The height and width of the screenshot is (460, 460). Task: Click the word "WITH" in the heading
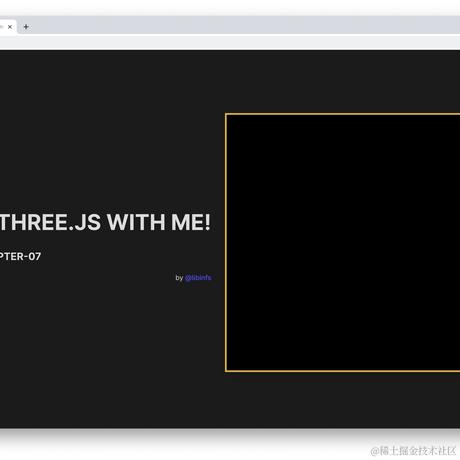136,222
